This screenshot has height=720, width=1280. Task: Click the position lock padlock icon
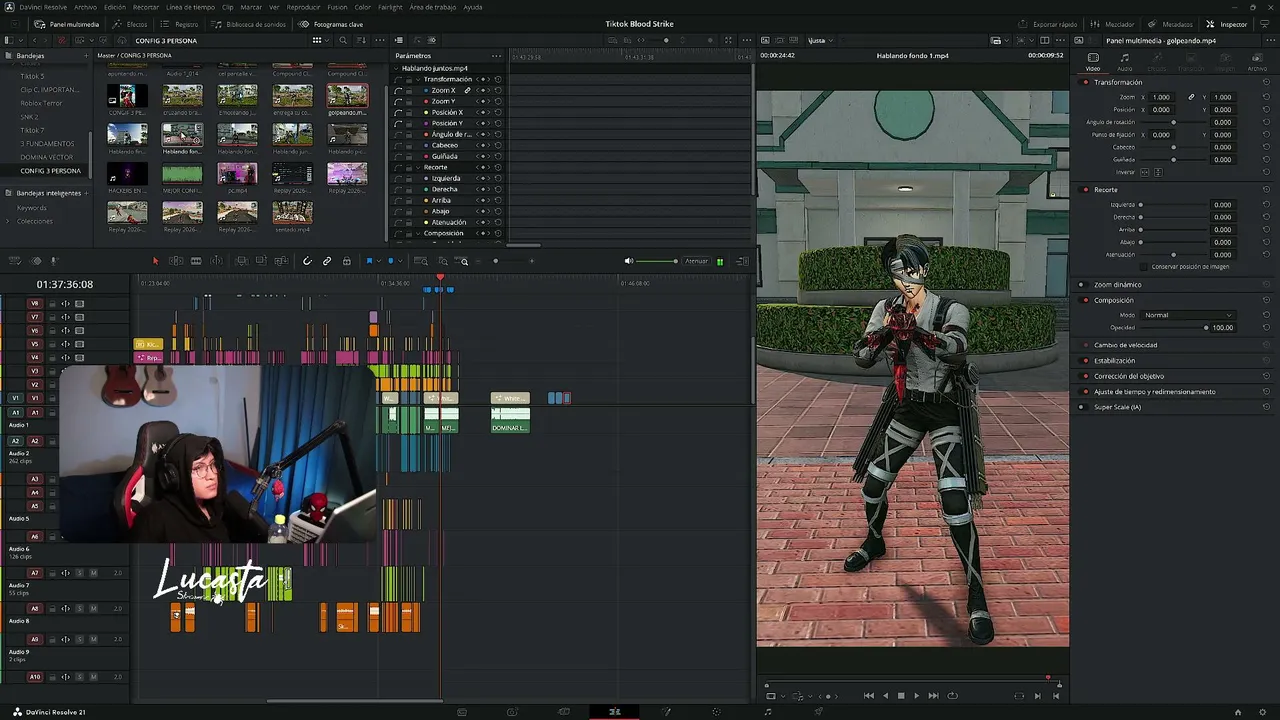coord(347,261)
